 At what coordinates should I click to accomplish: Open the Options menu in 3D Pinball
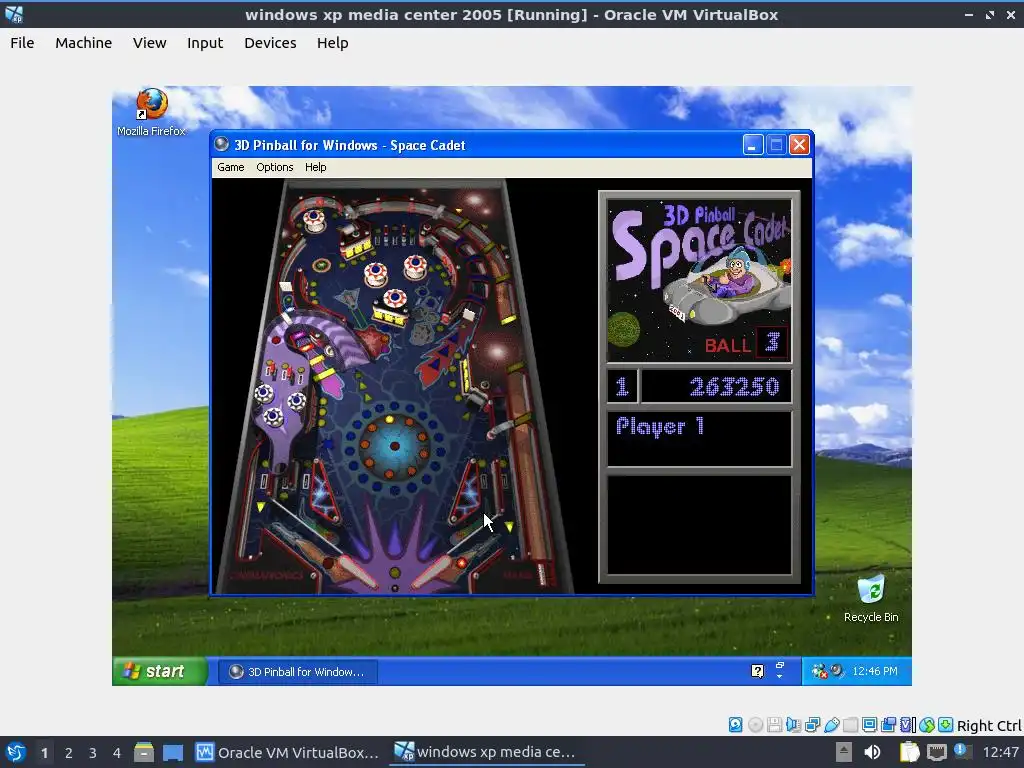(274, 167)
